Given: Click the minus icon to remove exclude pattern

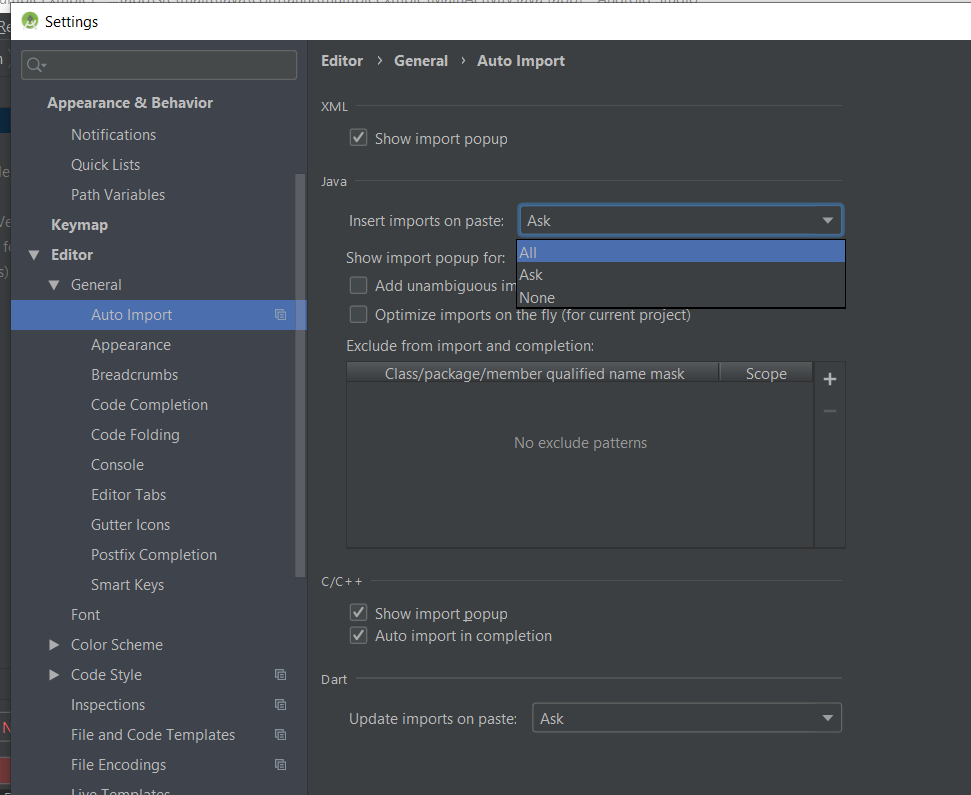Looking at the screenshot, I should coord(829,410).
